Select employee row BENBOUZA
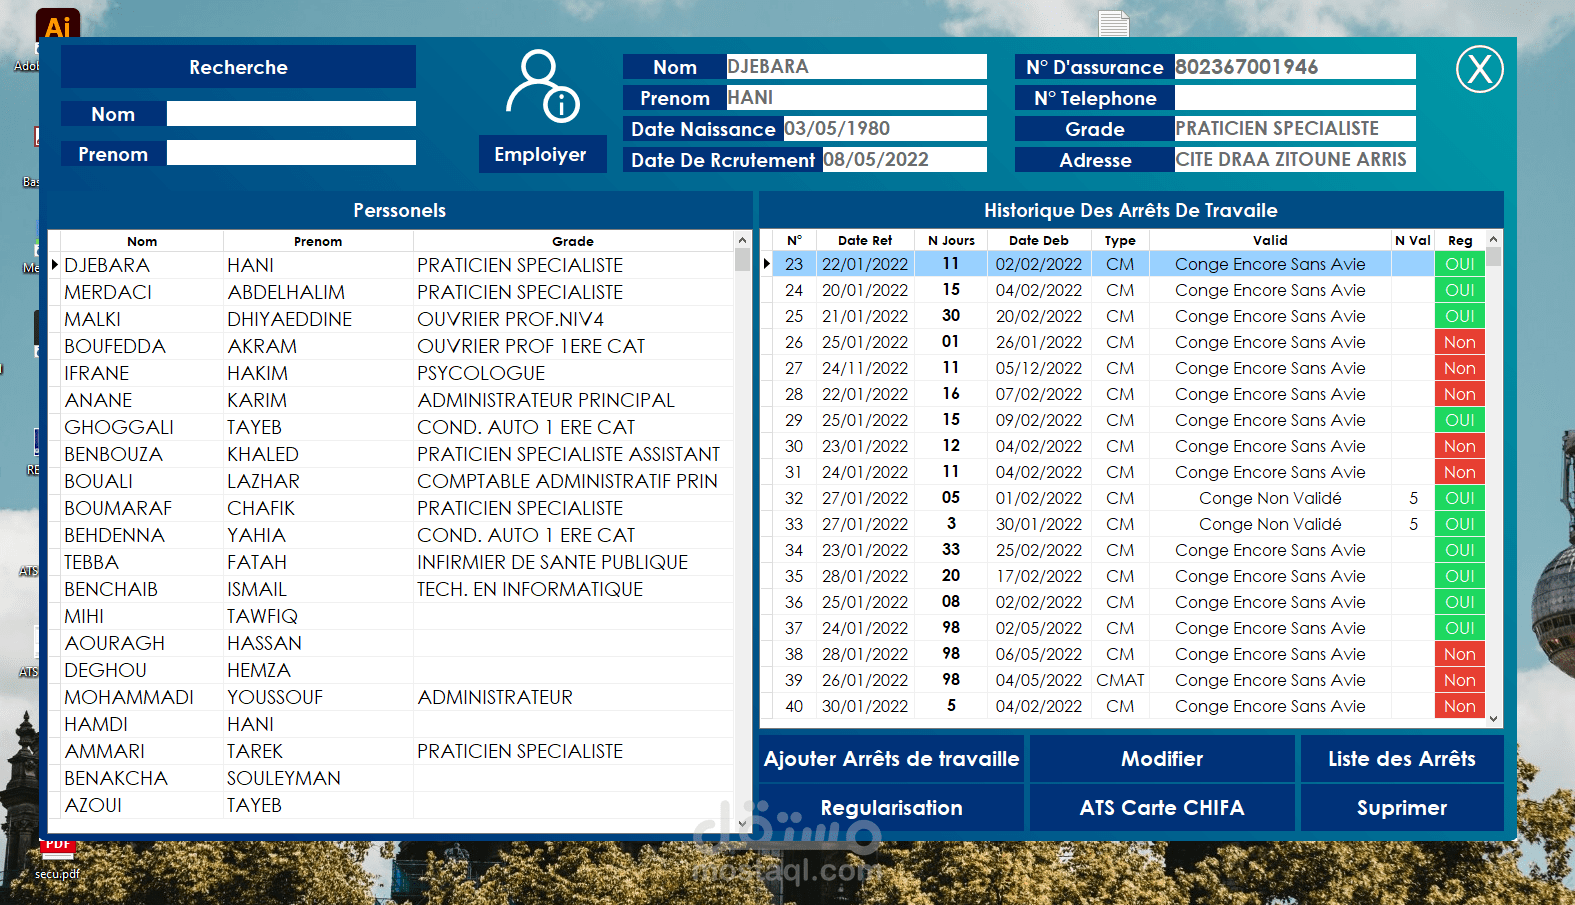Image resolution: width=1575 pixels, height=905 pixels. 391,454
